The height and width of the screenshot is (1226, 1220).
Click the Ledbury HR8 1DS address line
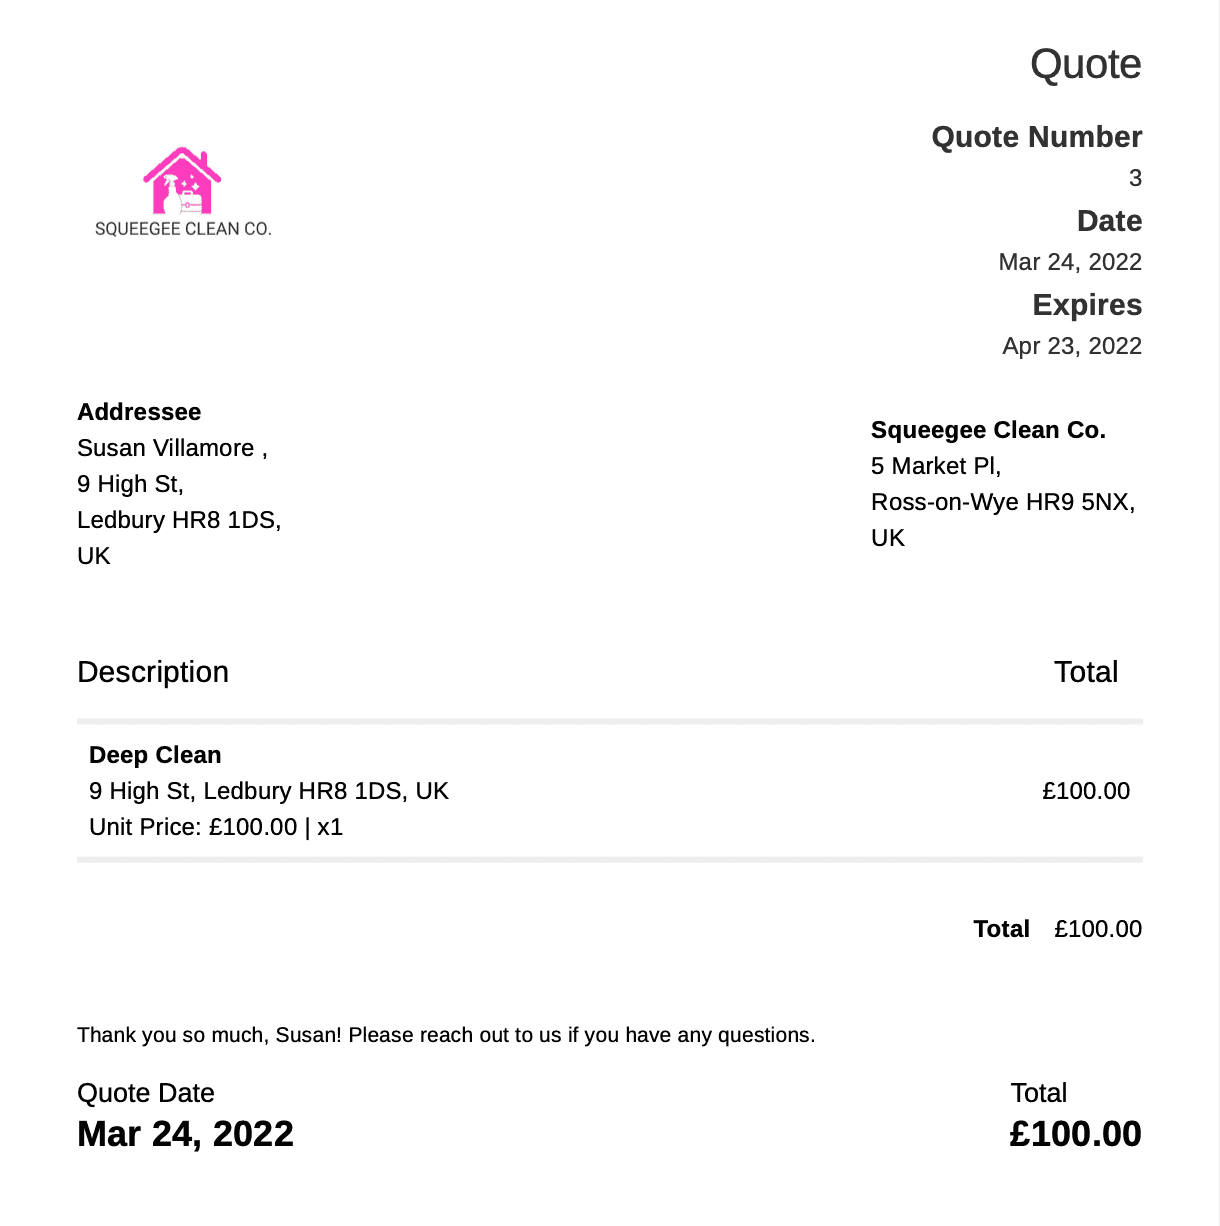[x=179, y=520]
